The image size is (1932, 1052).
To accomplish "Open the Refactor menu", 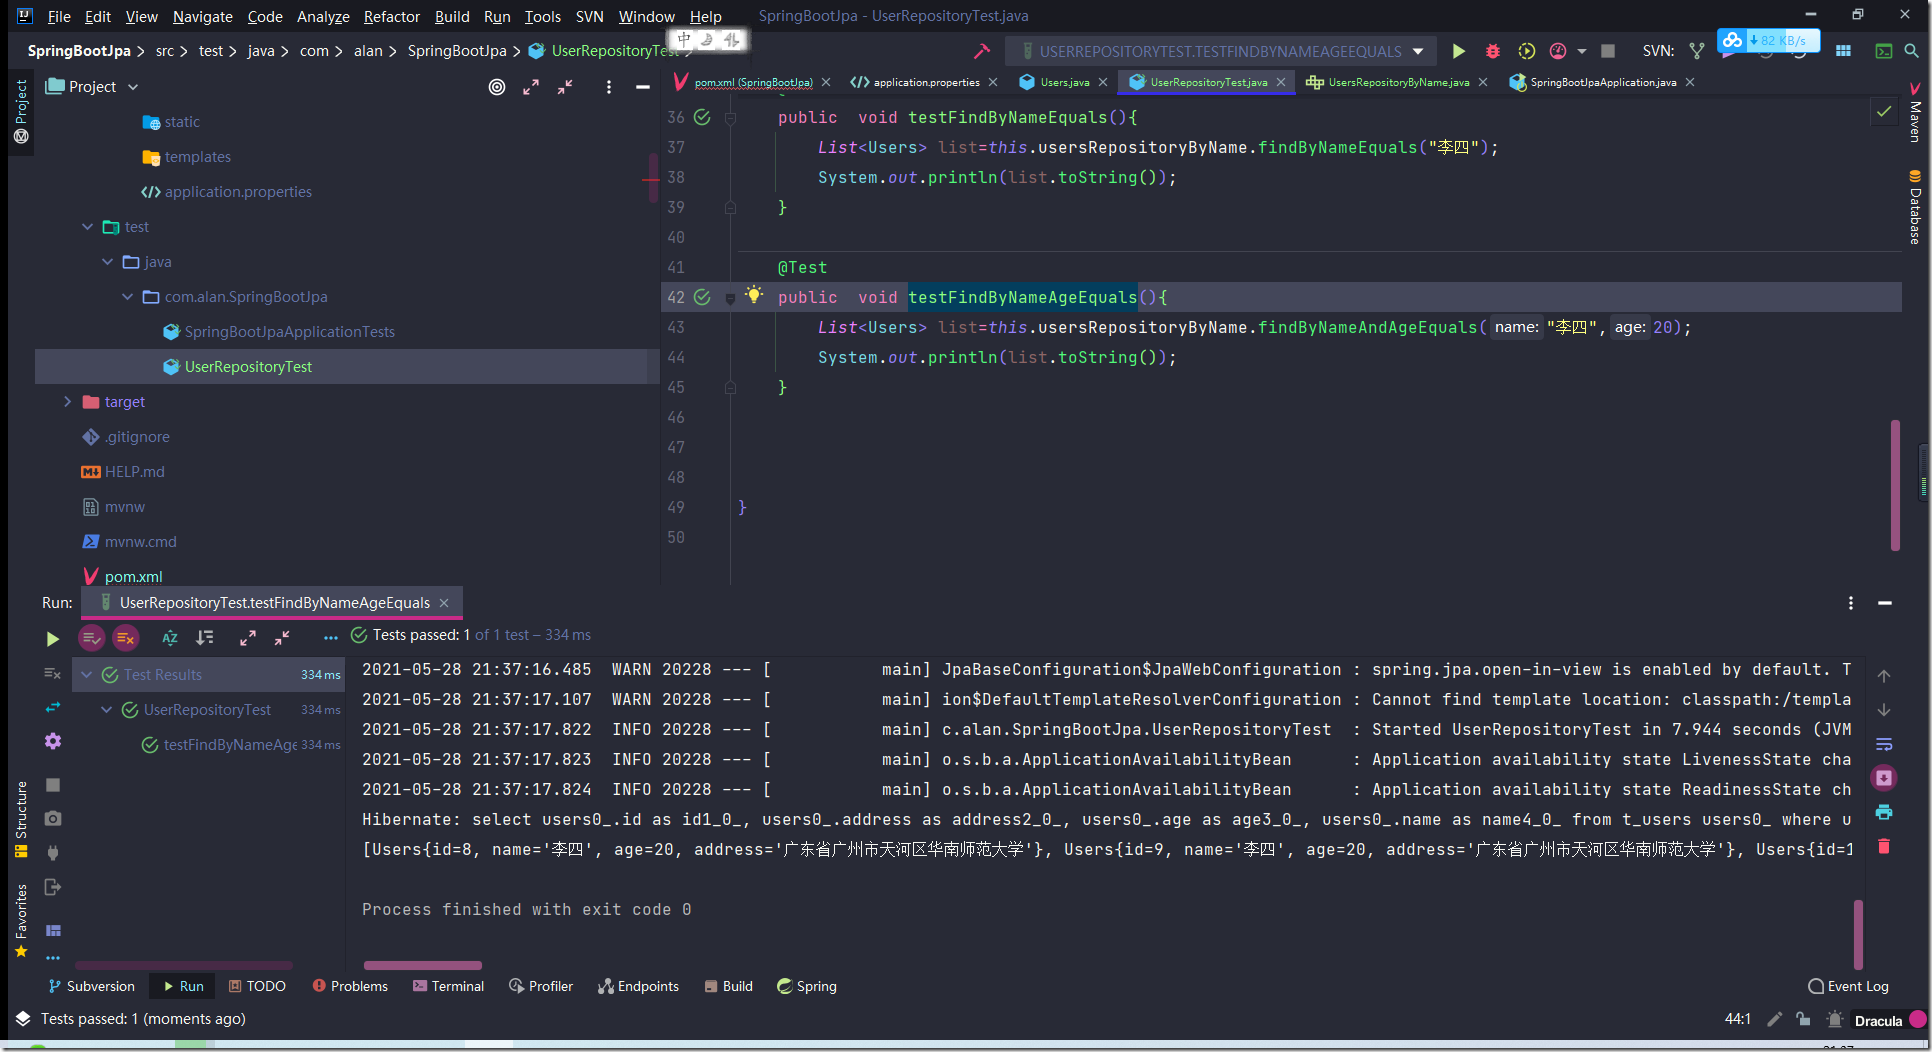I will tap(392, 16).
